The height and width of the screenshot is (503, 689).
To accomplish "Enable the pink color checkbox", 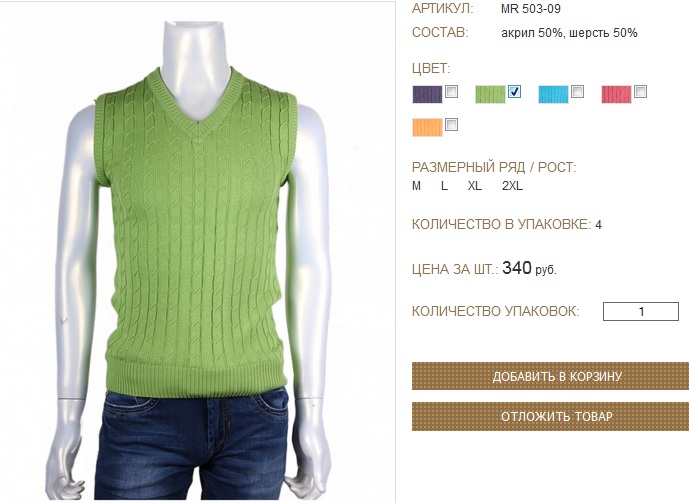I will (641, 91).
